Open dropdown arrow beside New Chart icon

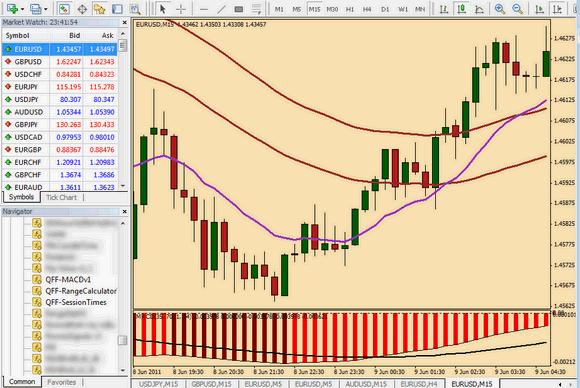[x=22, y=9]
